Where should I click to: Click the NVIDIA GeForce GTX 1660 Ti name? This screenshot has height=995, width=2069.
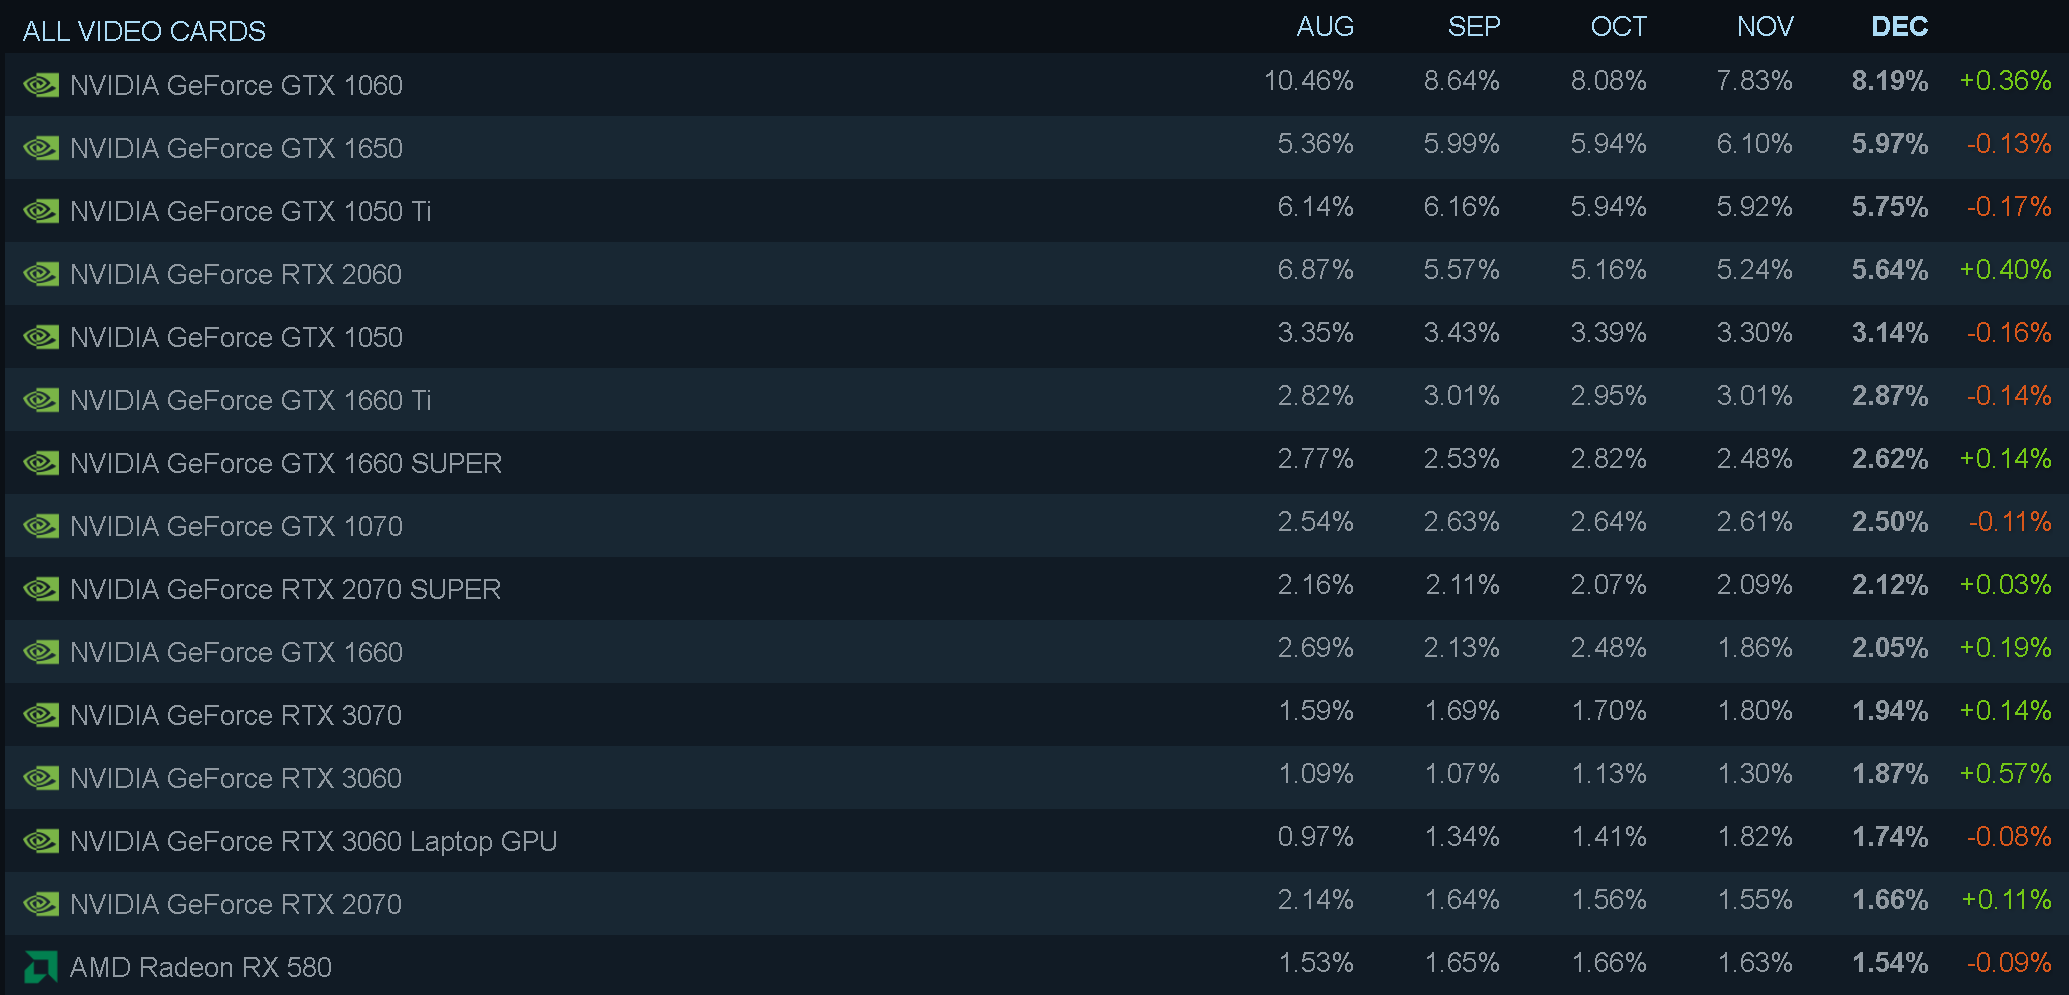250,400
